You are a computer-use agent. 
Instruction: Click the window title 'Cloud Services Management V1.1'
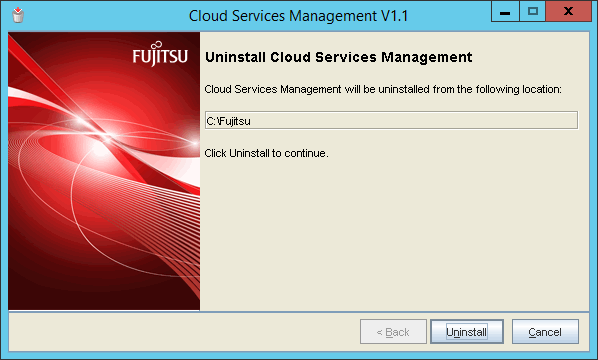tap(298, 16)
